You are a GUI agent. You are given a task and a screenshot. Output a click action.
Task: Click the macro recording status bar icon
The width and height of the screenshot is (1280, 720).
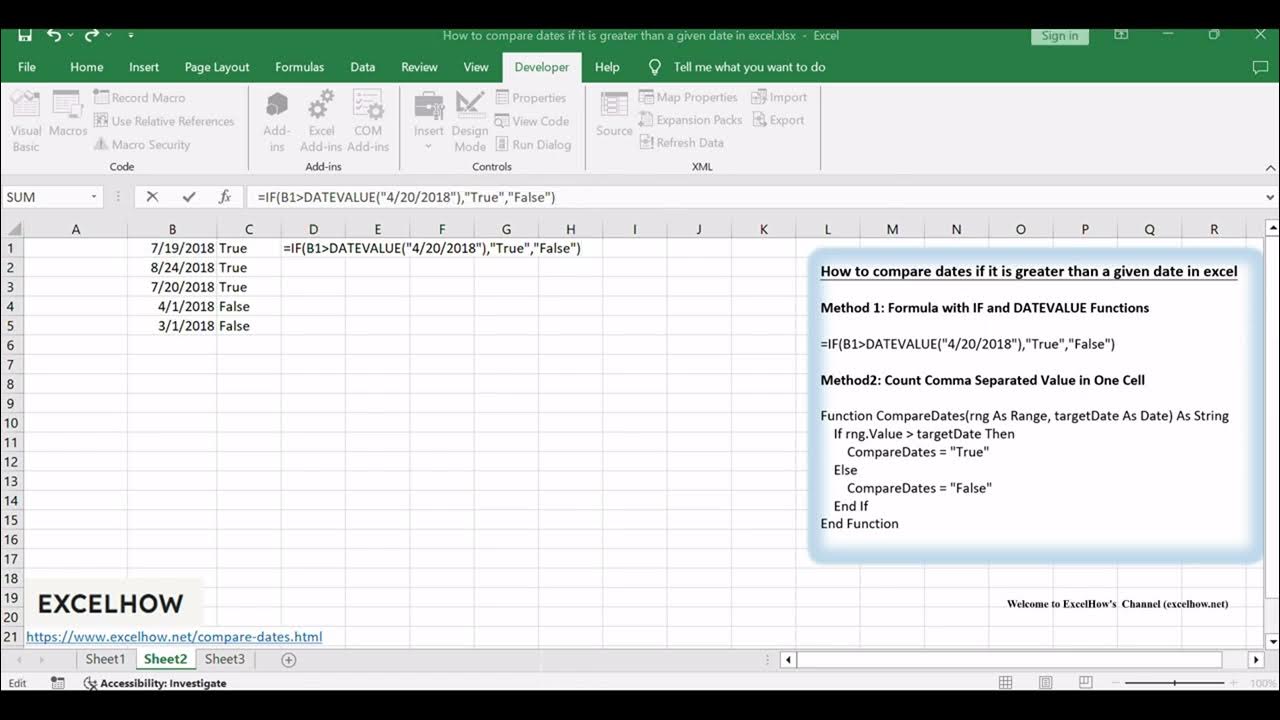click(58, 683)
